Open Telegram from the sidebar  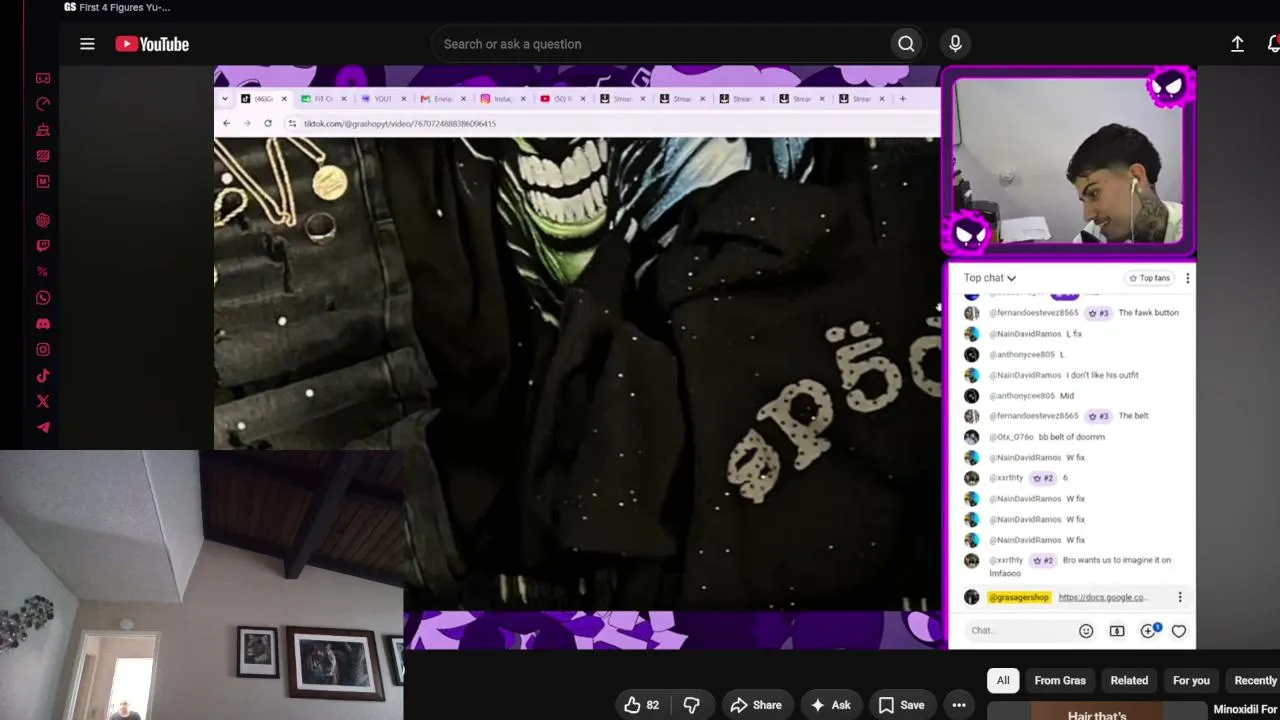click(x=43, y=427)
